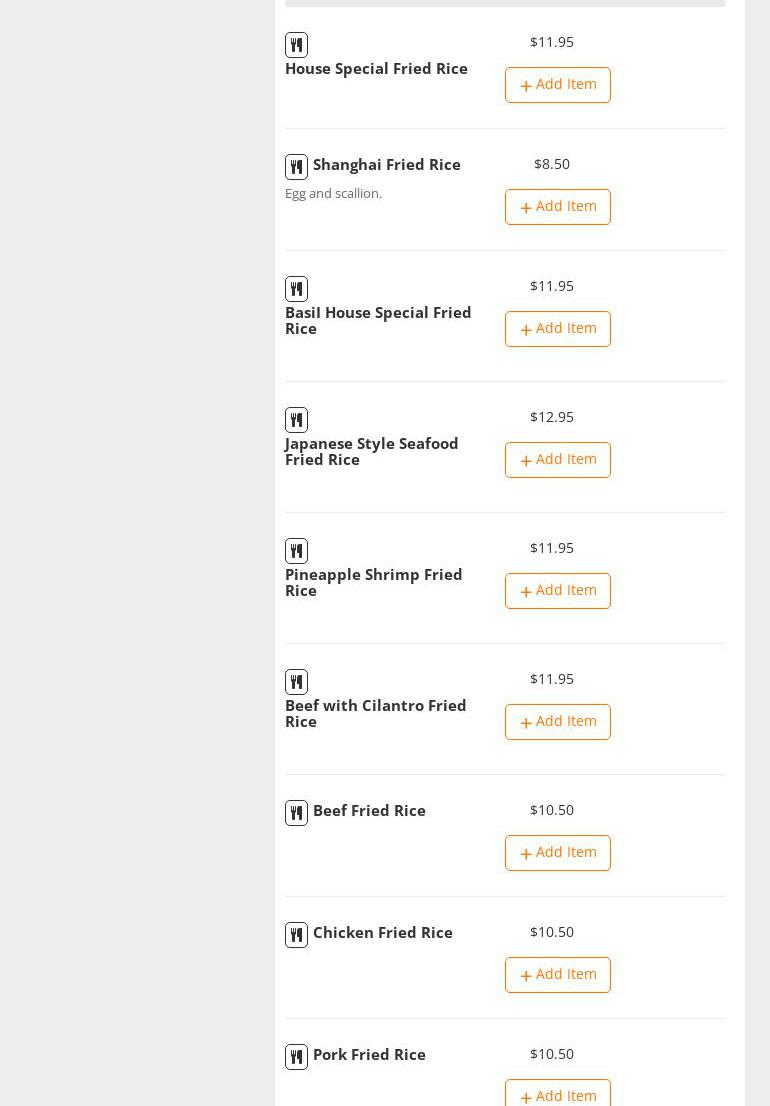Add Shanghai Fried Rice to order

[557, 207]
